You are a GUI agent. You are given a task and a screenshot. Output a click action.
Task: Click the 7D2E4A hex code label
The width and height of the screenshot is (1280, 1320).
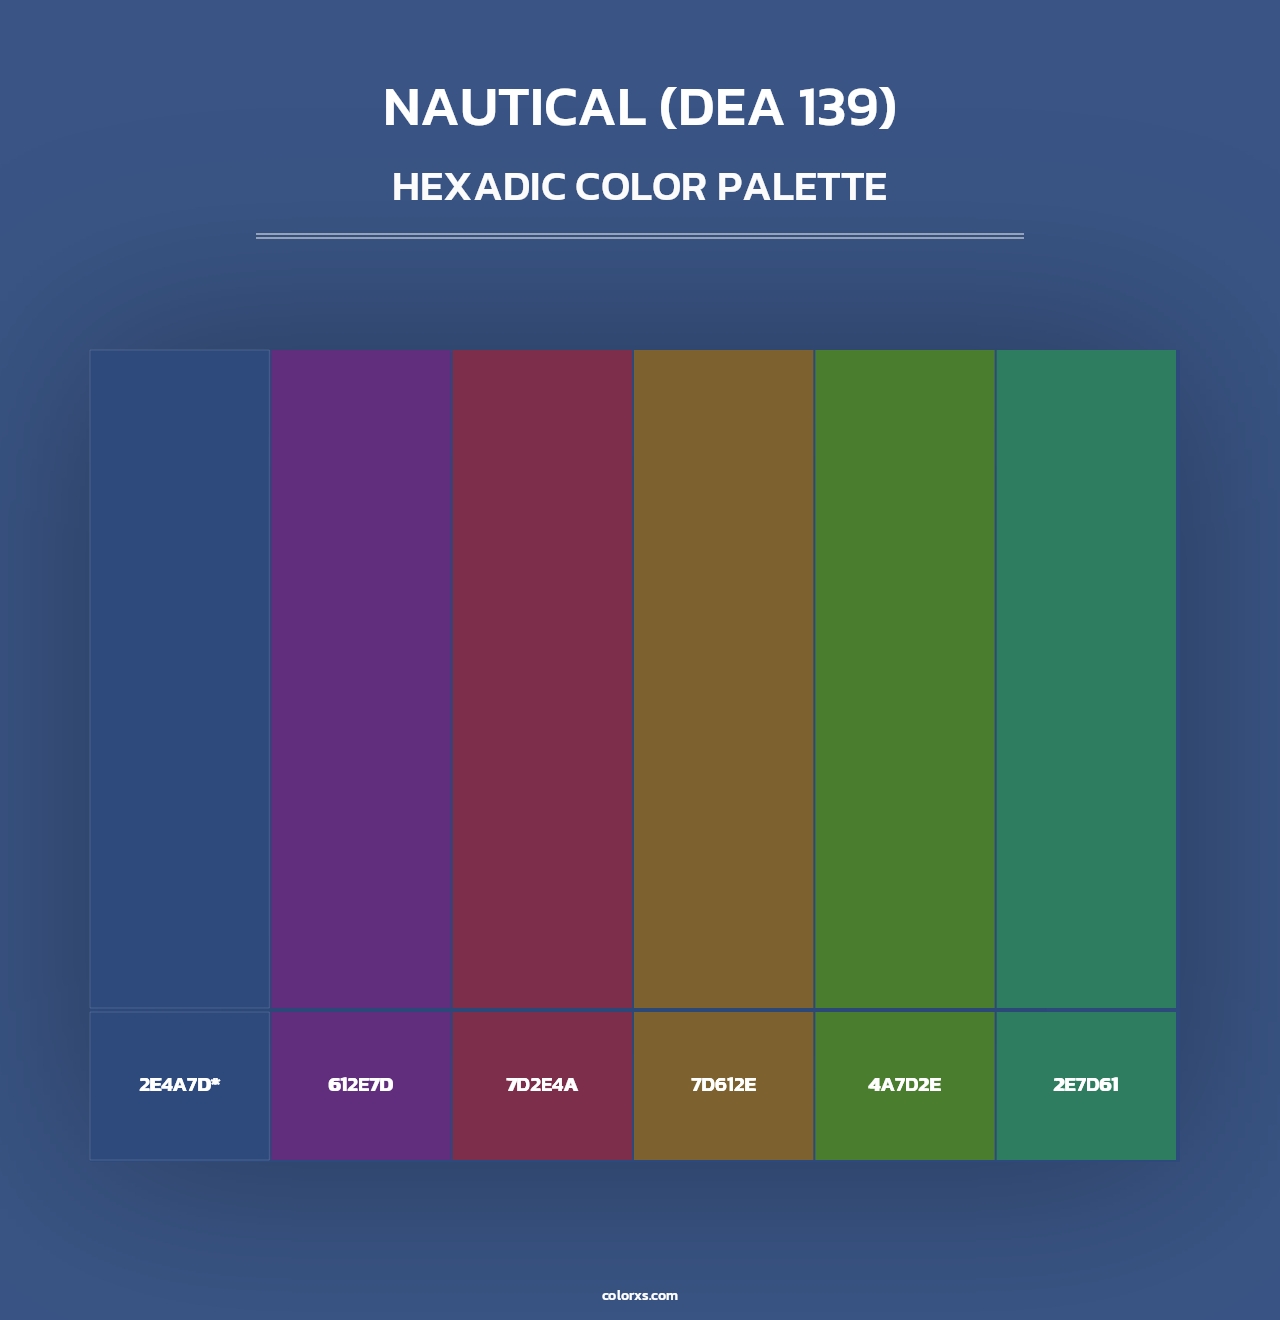pos(543,1082)
